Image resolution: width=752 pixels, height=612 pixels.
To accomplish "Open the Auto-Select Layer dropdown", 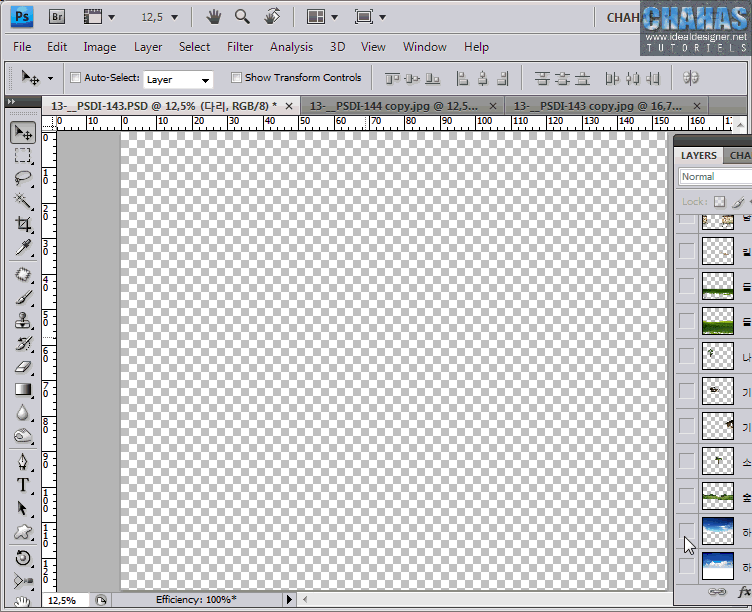I will pos(178,80).
